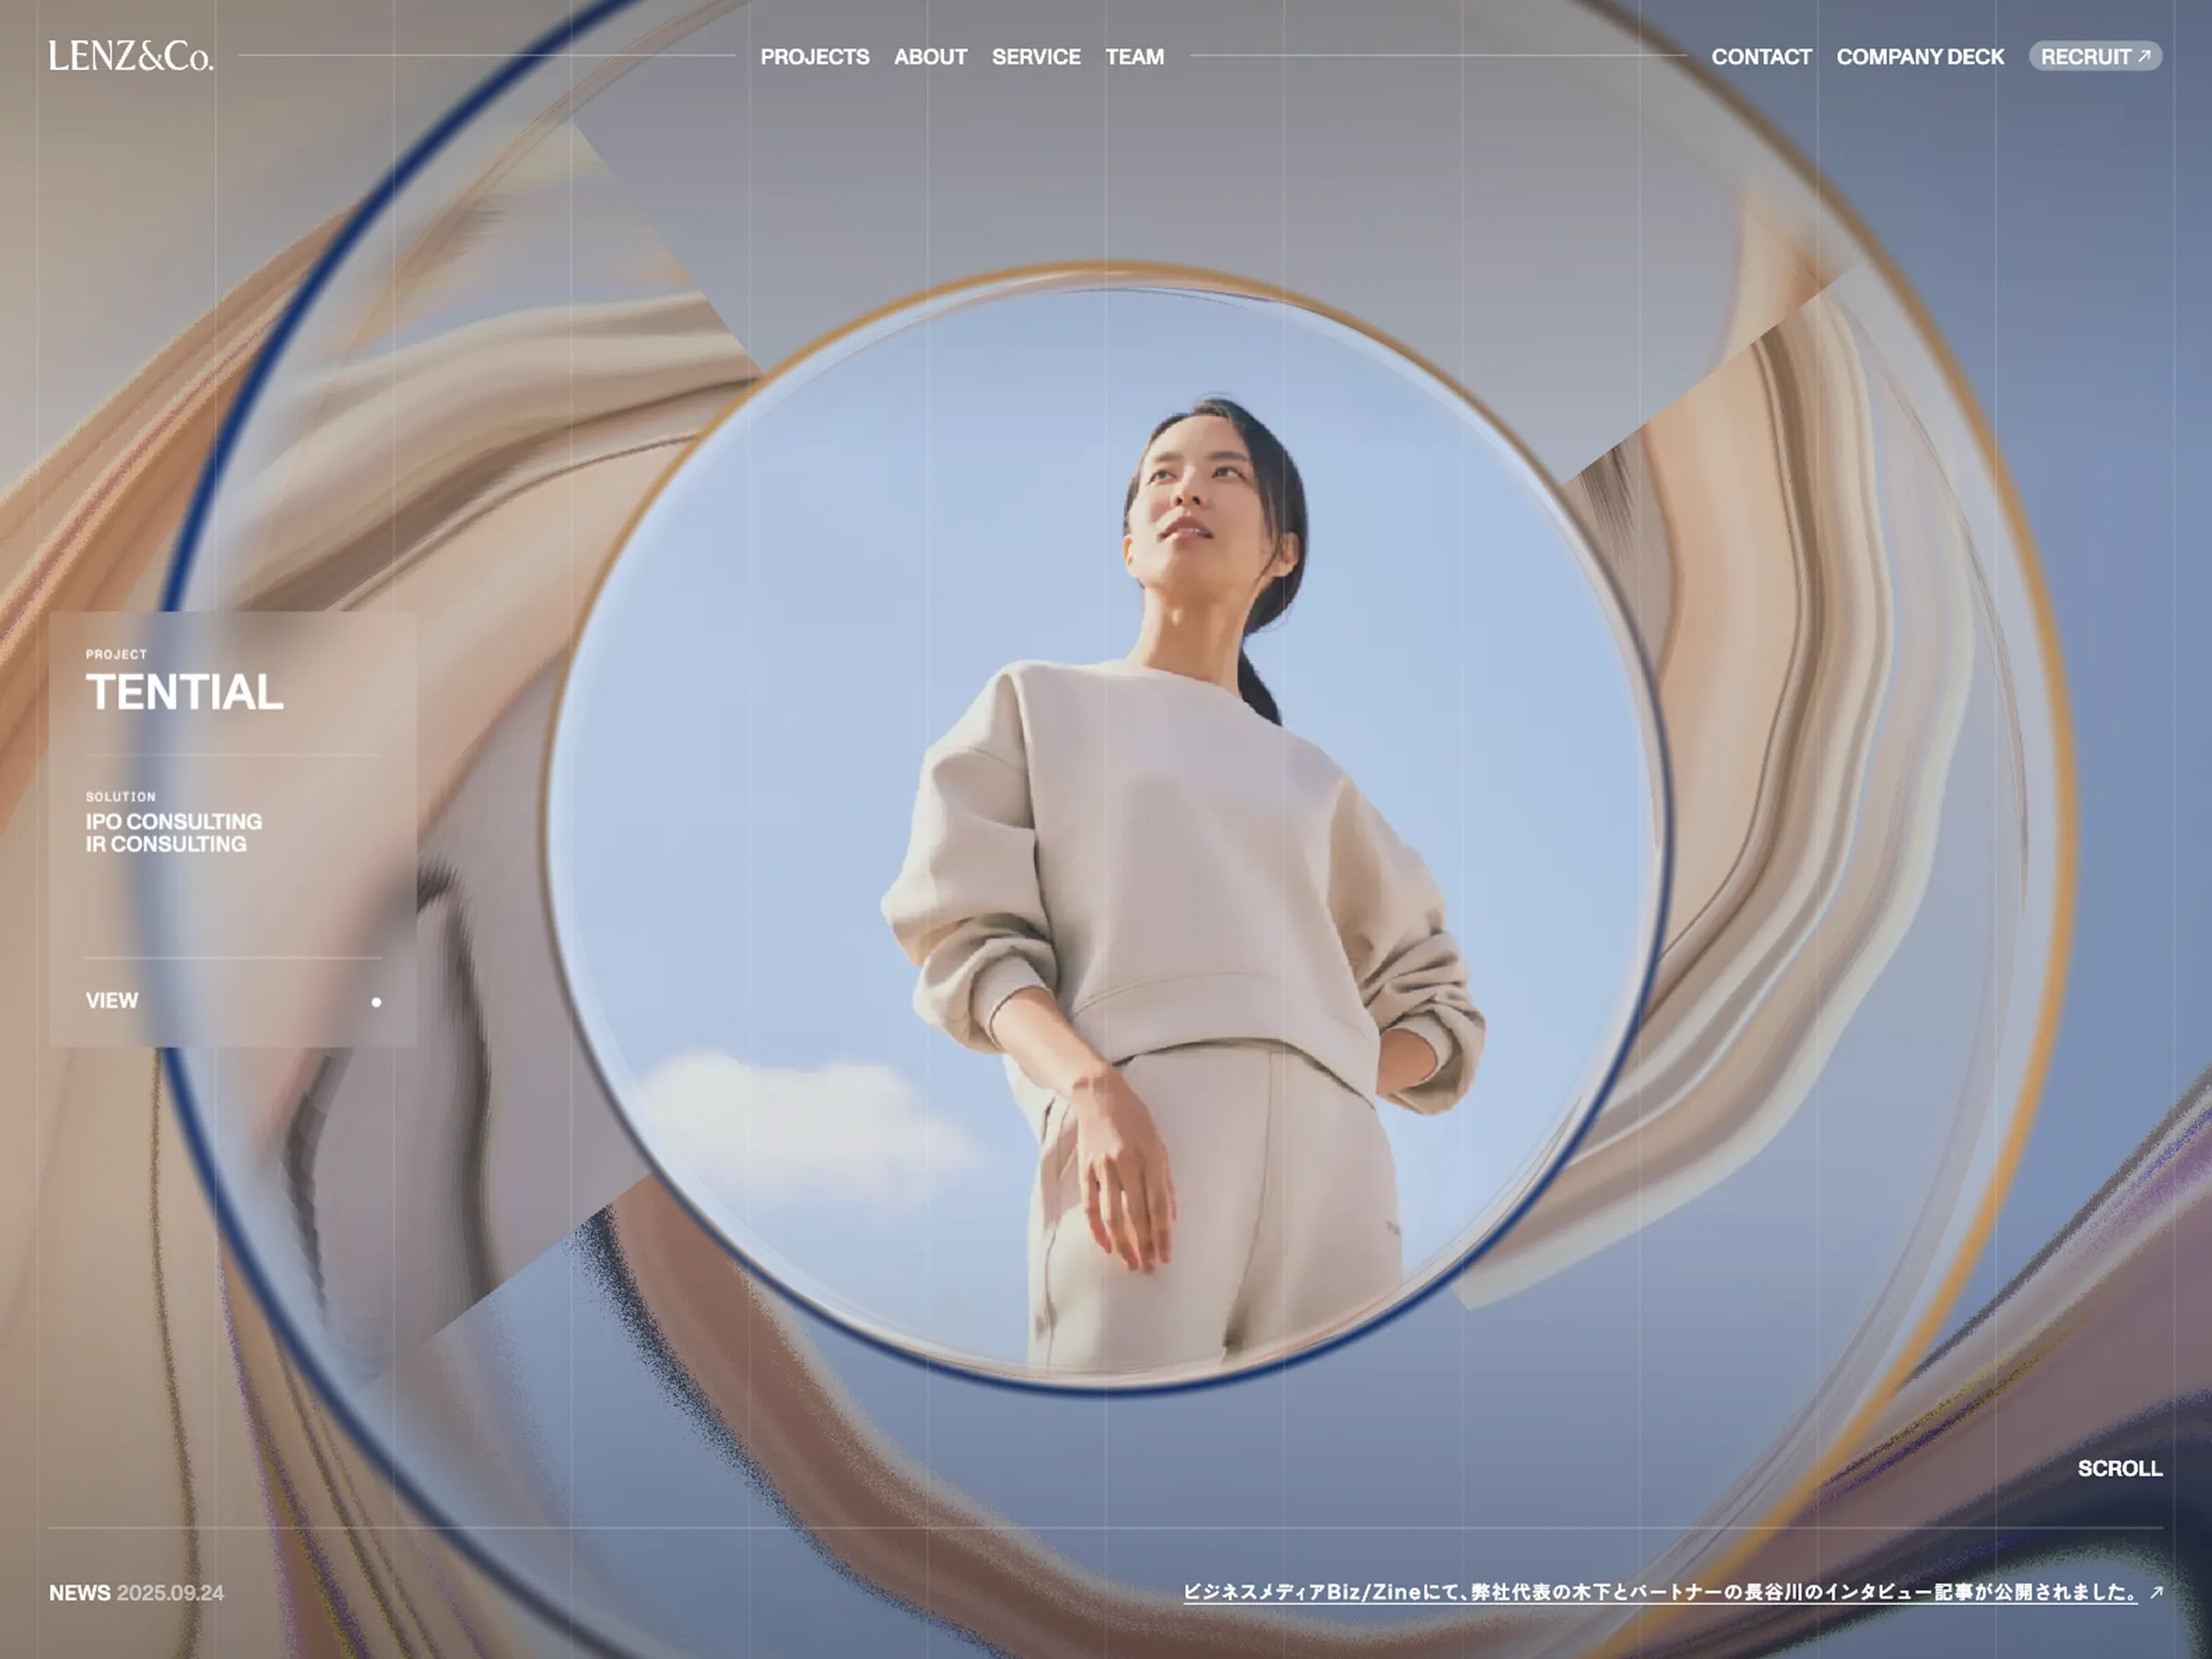This screenshot has height=1659, width=2212.
Task: Click the TENTIAL project title
Action: (185, 692)
